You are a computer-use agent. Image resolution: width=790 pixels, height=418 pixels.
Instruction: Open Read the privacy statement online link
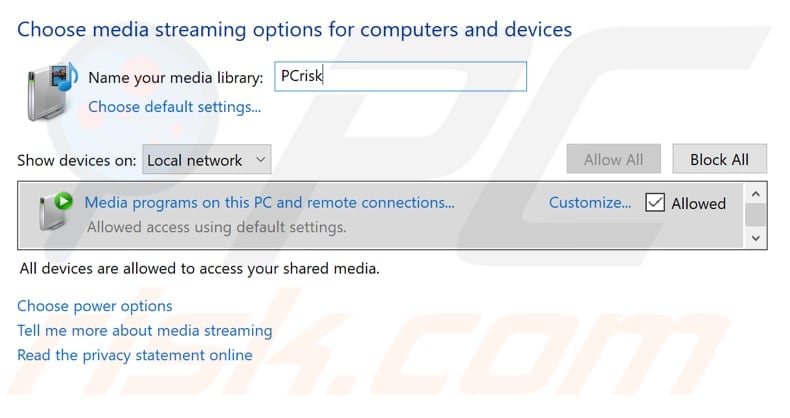click(135, 355)
